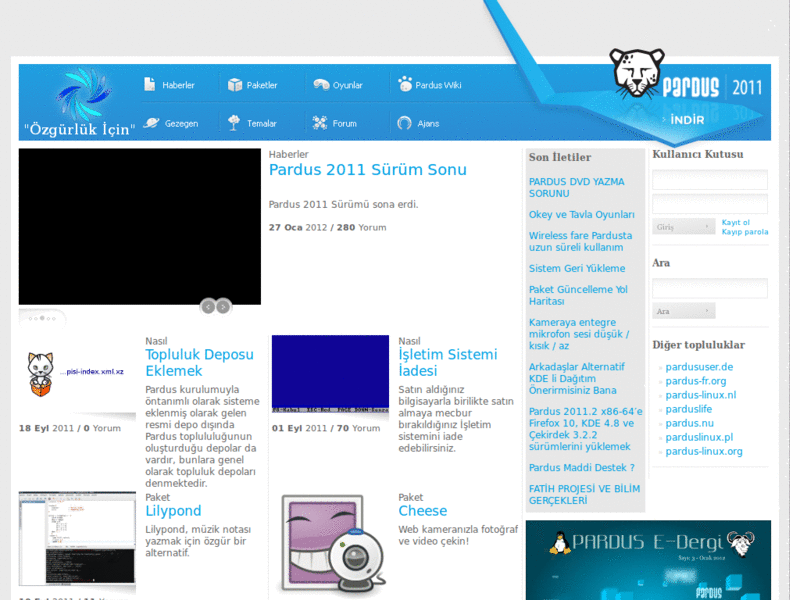Visit pardus-linux.org community link

[704, 452]
